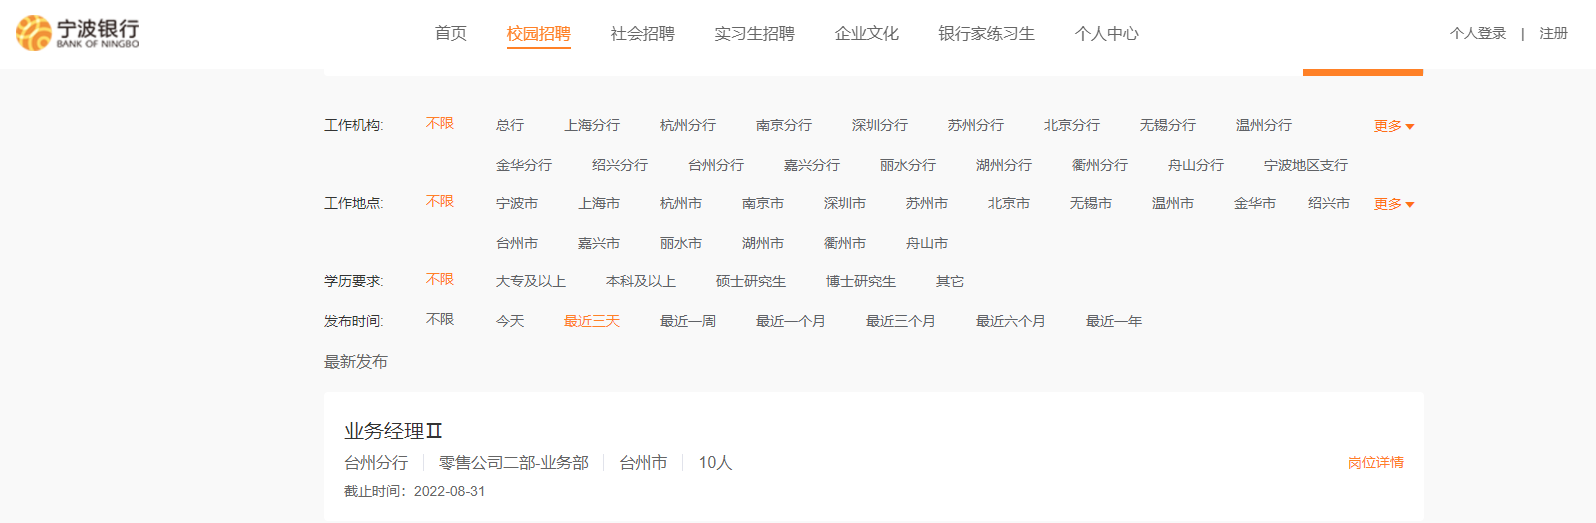The image size is (1596, 523).
Task: Click the 个人登录 link
Action: point(1478,33)
